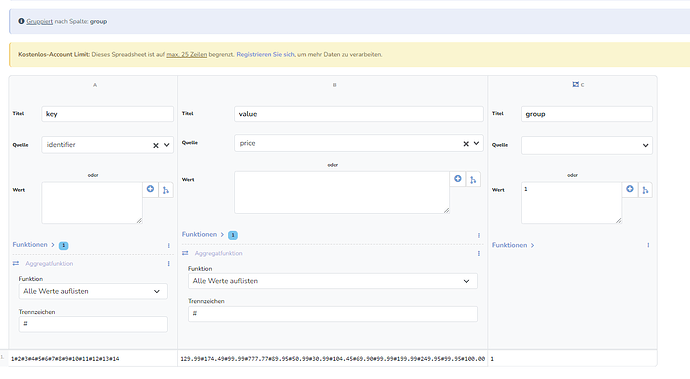Image resolution: width=690 pixels, height=379 pixels.
Task: Open the Alle Werte auflisten dropdown in the value column
Action: tap(333, 281)
